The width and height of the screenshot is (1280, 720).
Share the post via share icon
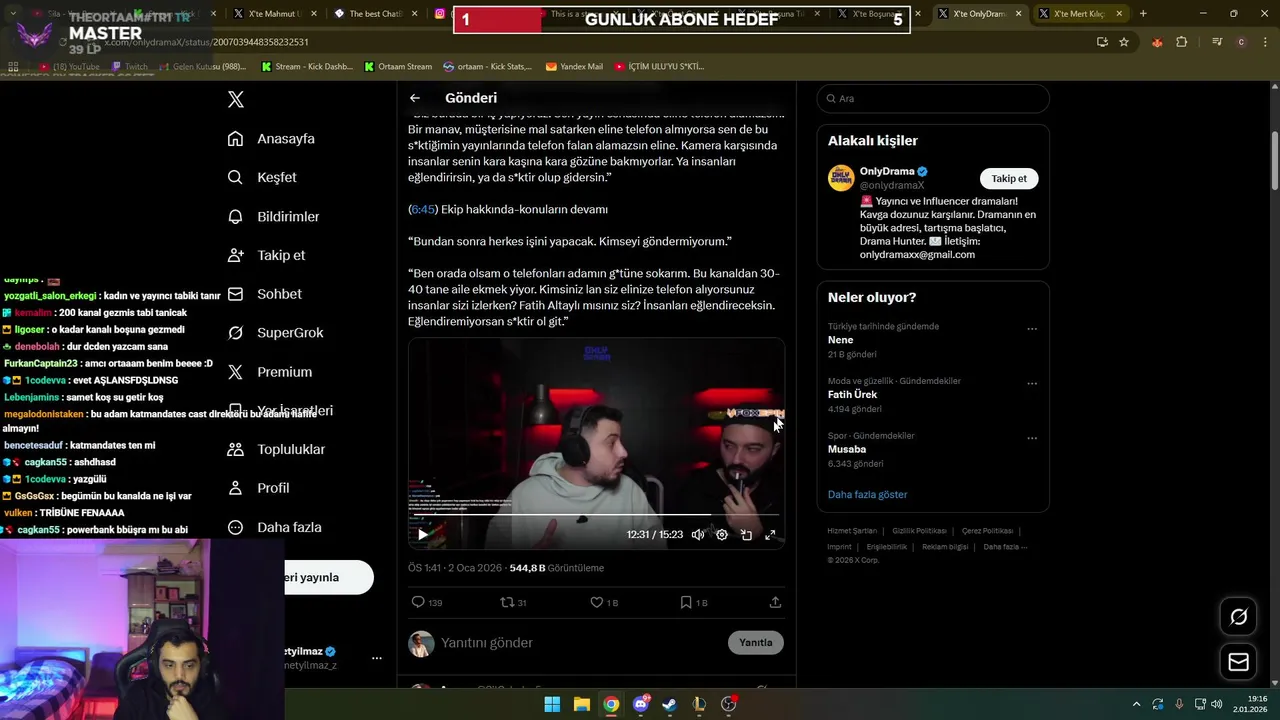click(x=775, y=602)
